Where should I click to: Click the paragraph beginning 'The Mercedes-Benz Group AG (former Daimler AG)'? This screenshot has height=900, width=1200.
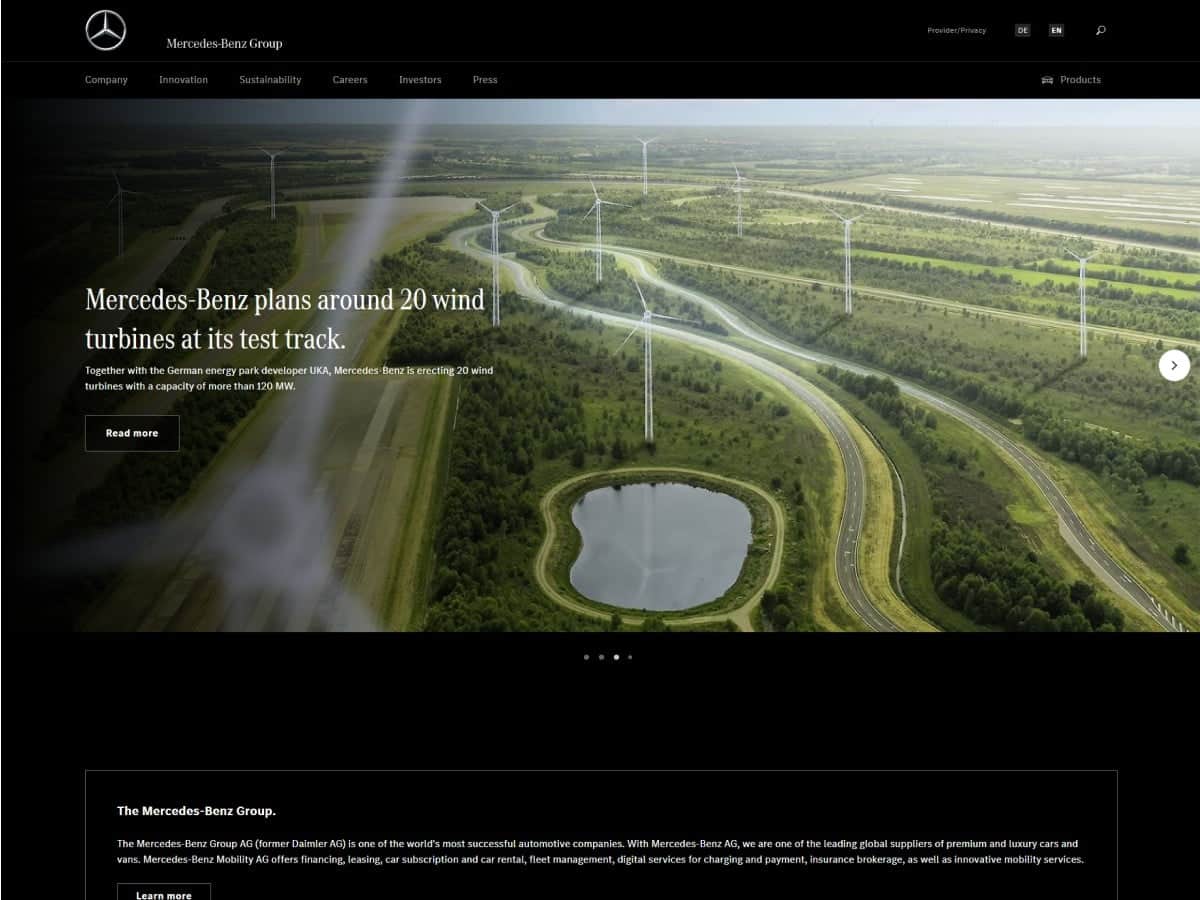point(600,851)
